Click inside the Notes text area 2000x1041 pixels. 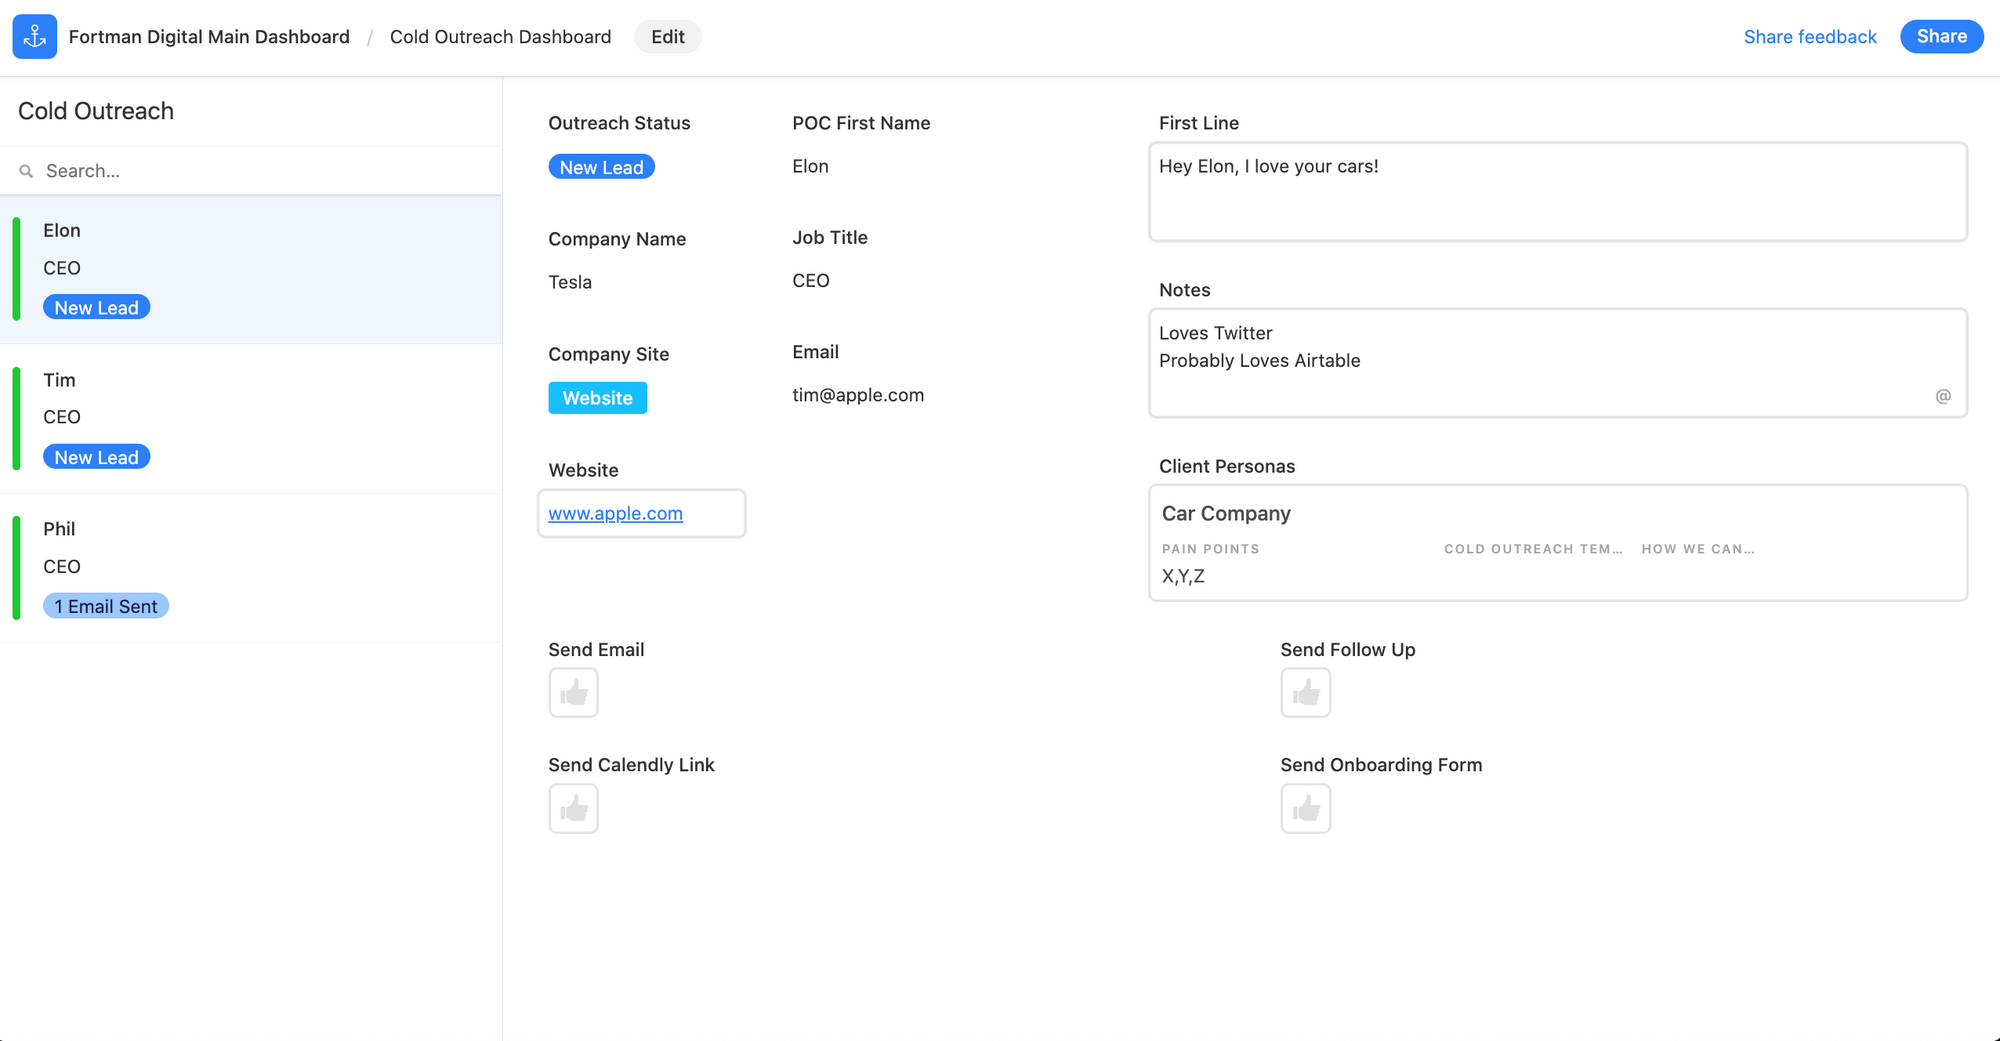1558,362
